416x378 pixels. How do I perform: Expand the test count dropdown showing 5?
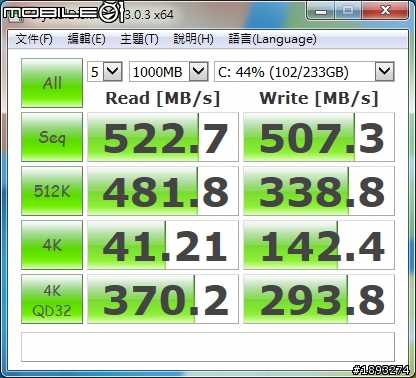(112, 71)
